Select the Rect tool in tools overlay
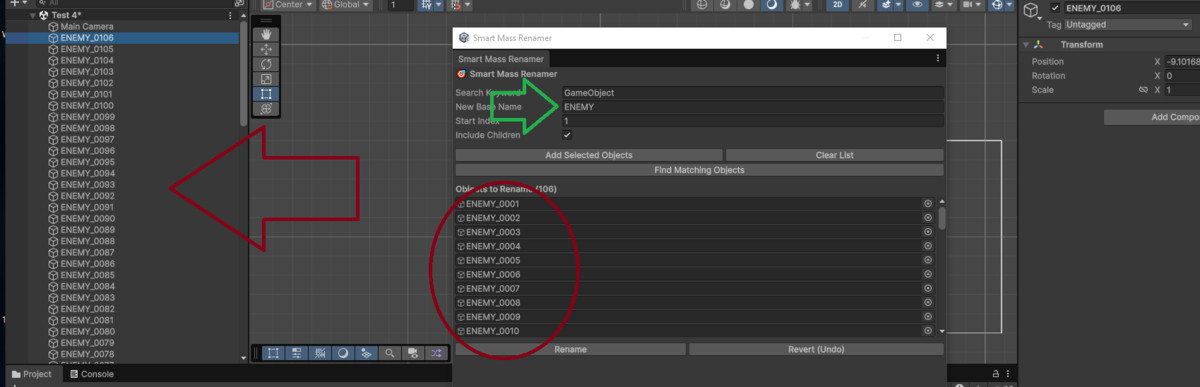The height and width of the screenshot is (387, 1200). coord(267,94)
